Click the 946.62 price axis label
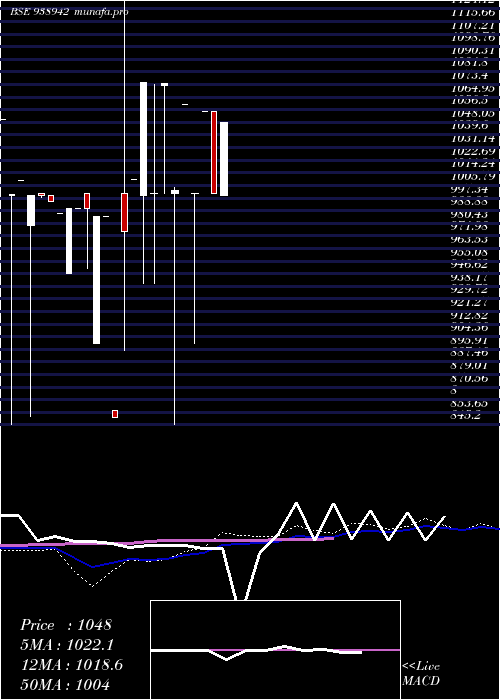This screenshot has width=500, height=700. point(469,265)
